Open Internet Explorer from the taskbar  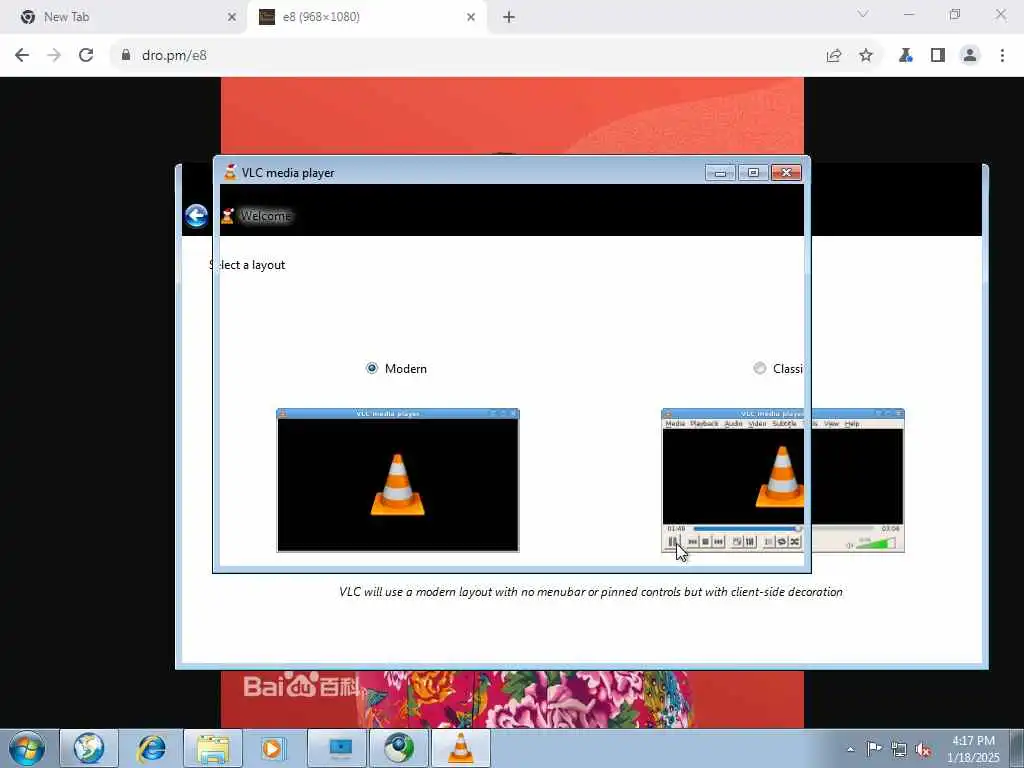point(151,748)
